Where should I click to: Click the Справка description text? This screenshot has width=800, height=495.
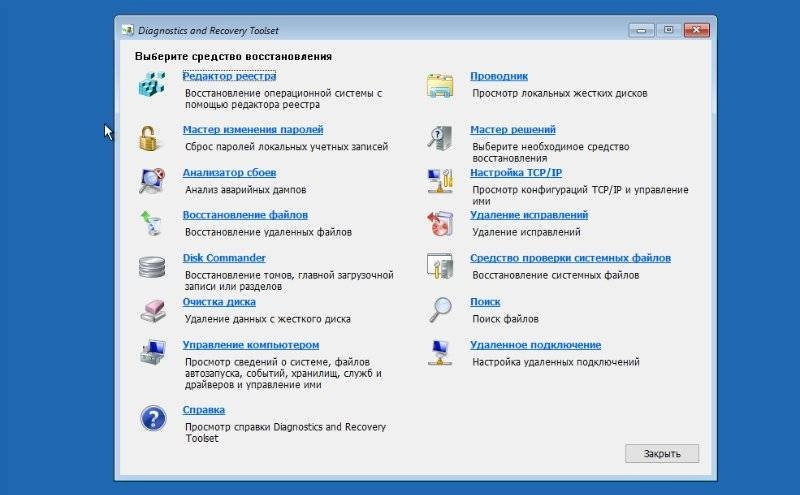(x=285, y=432)
